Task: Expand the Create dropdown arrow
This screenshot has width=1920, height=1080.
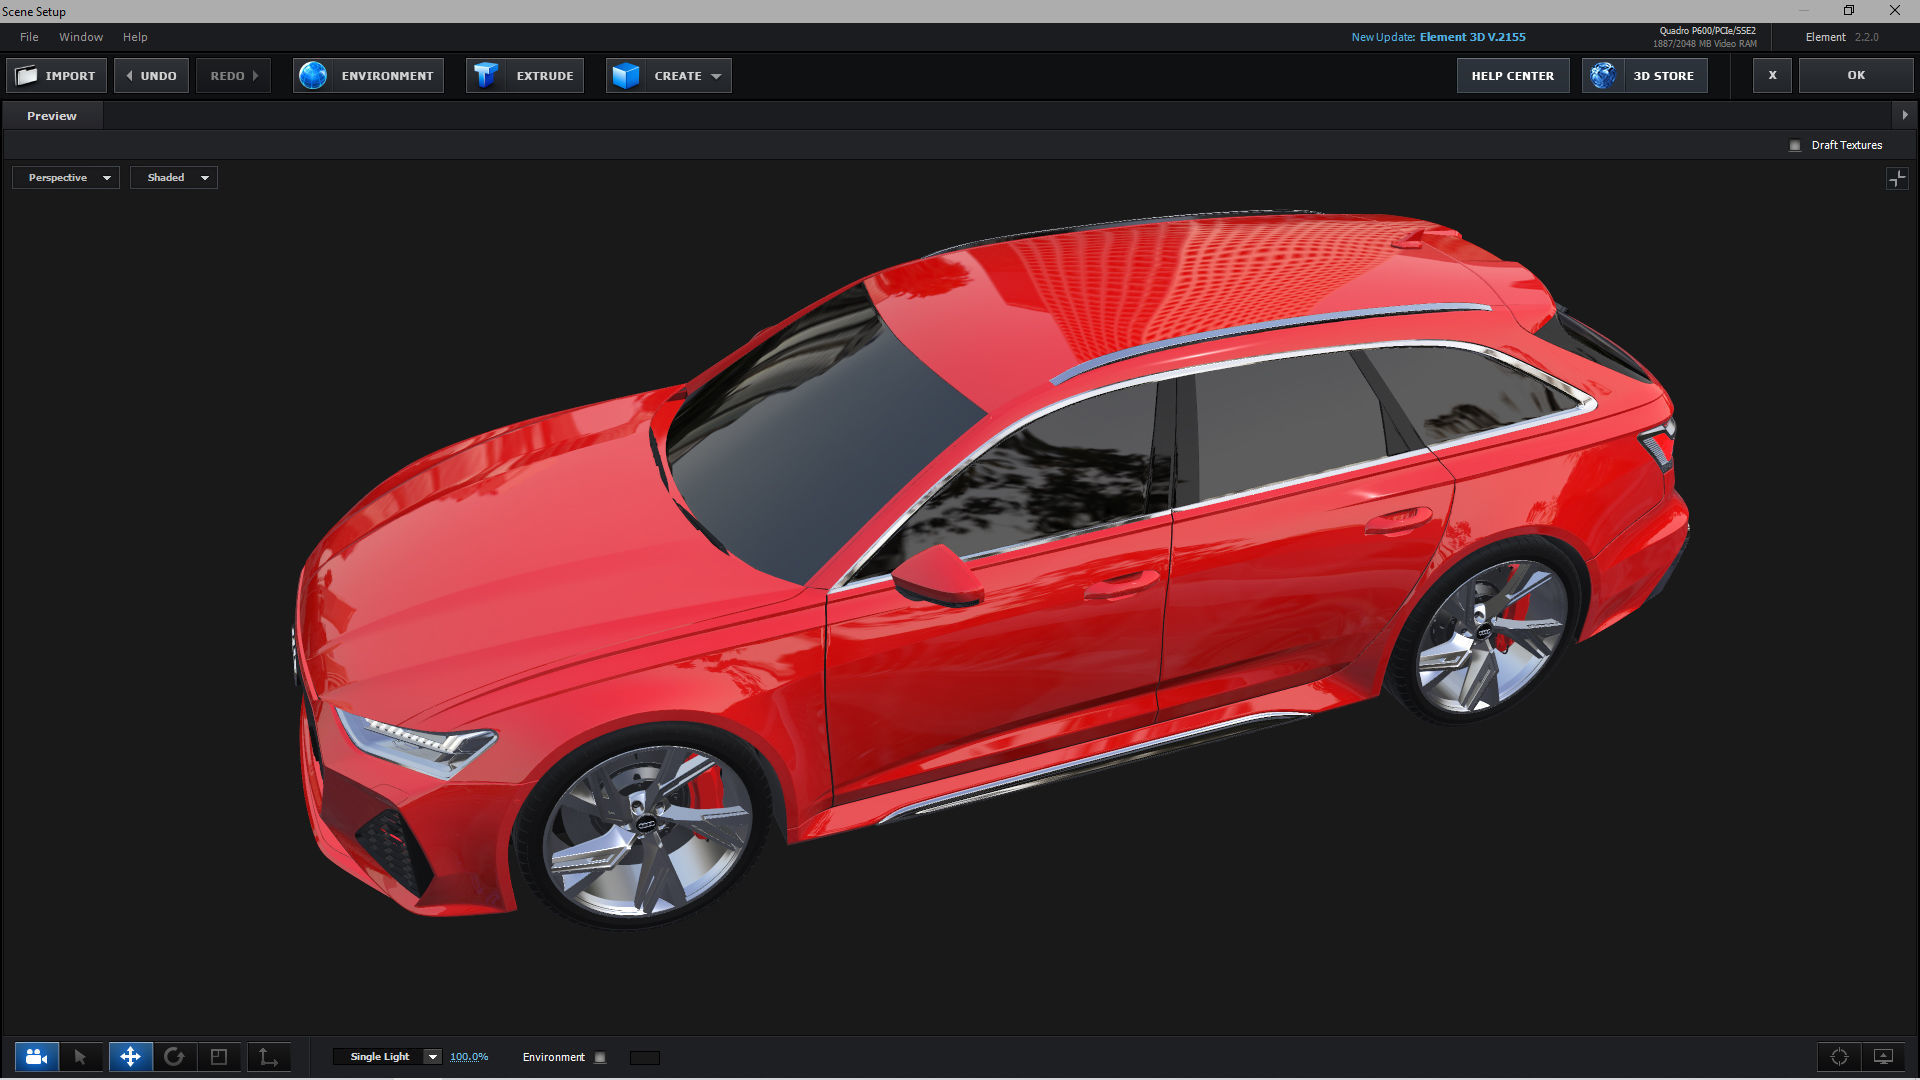Action: click(x=716, y=76)
